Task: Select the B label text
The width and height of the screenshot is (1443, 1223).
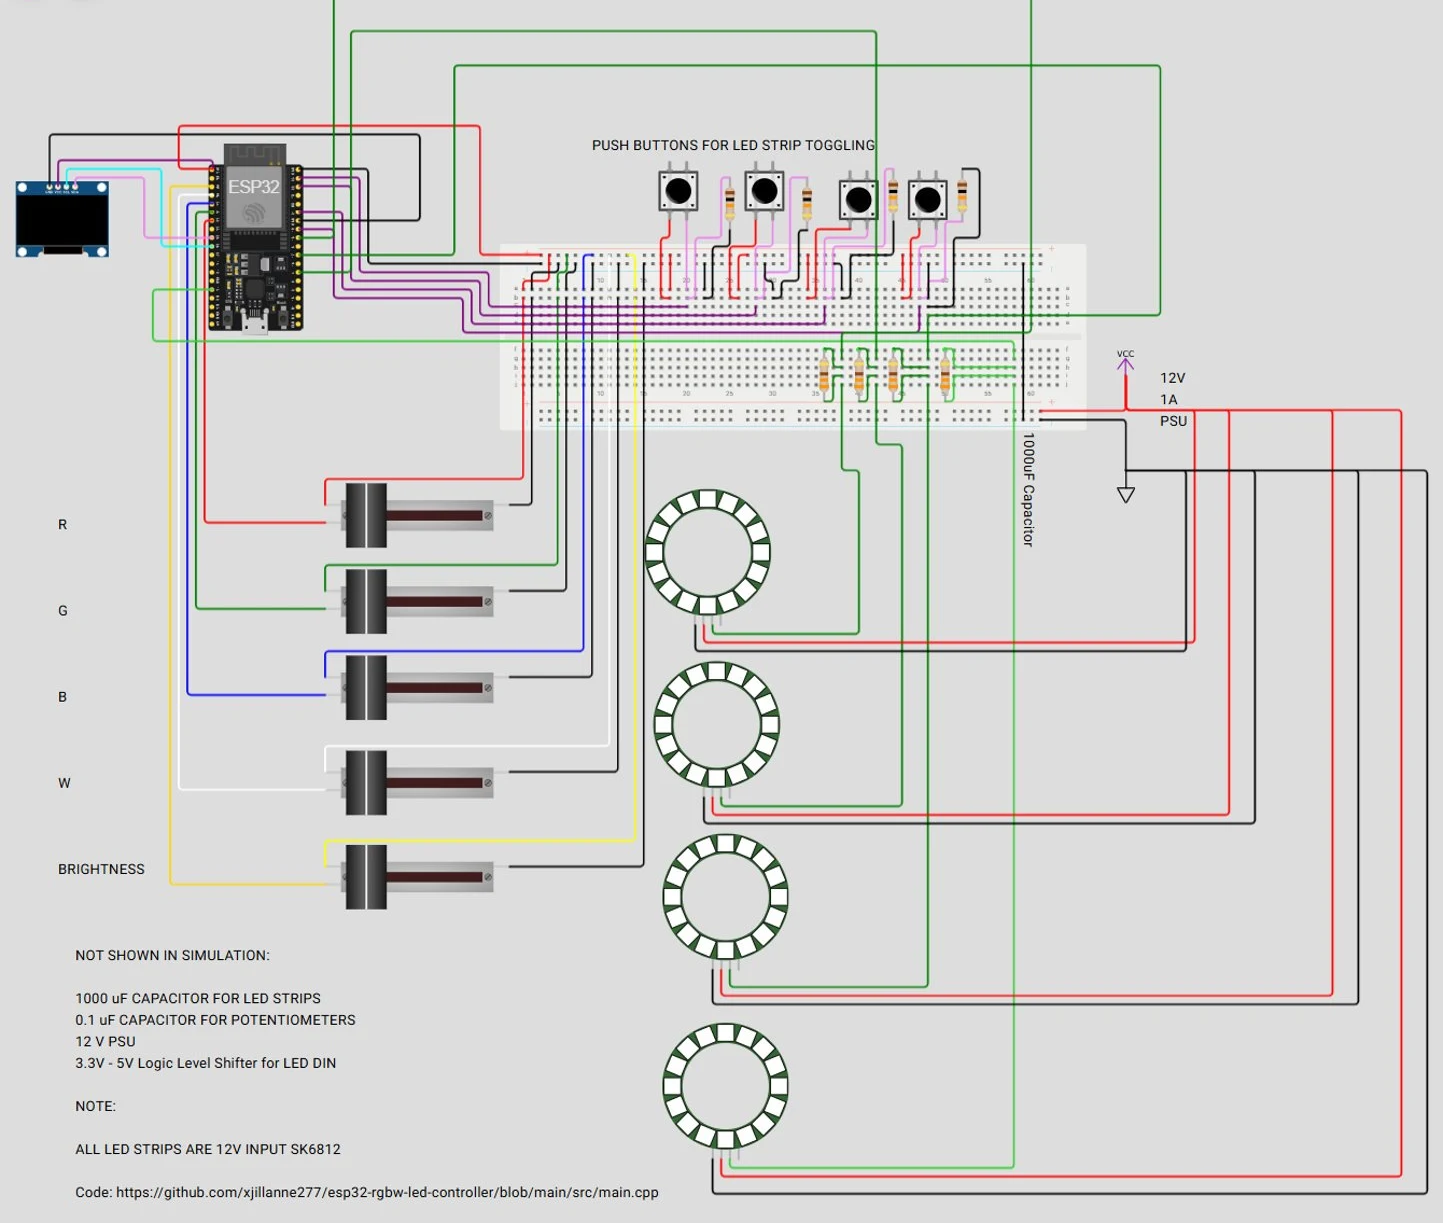Action: [62, 696]
